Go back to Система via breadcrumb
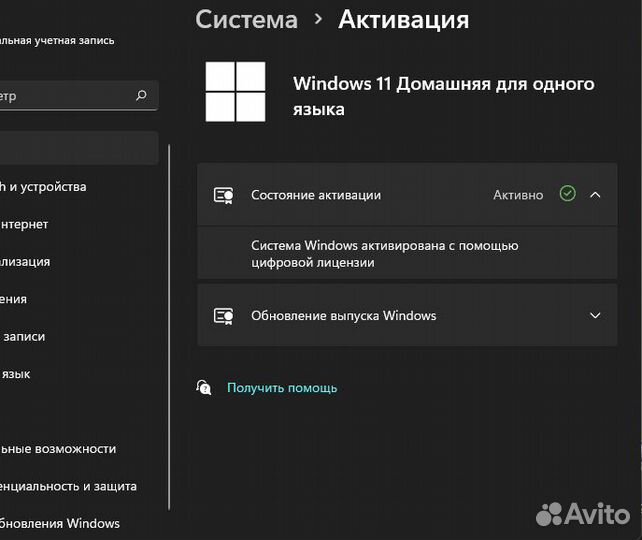Image resolution: width=642 pixels, height=540 pixels. [246, 19]
